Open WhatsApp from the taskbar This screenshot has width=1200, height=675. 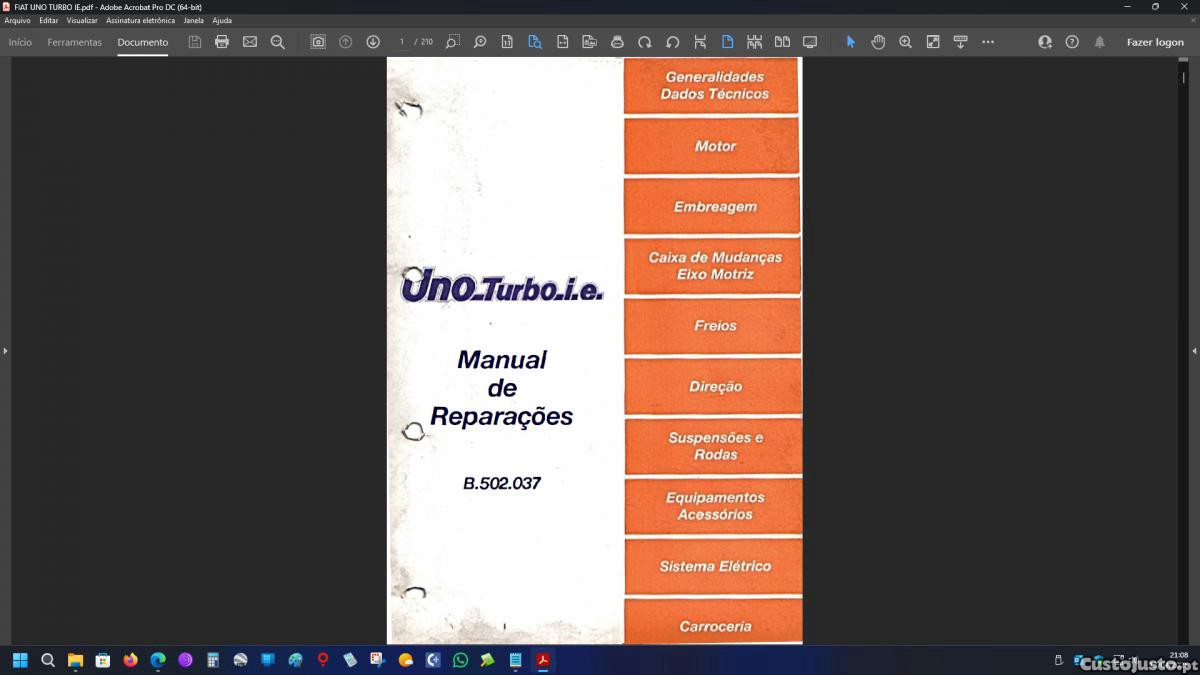pos(460,660)
